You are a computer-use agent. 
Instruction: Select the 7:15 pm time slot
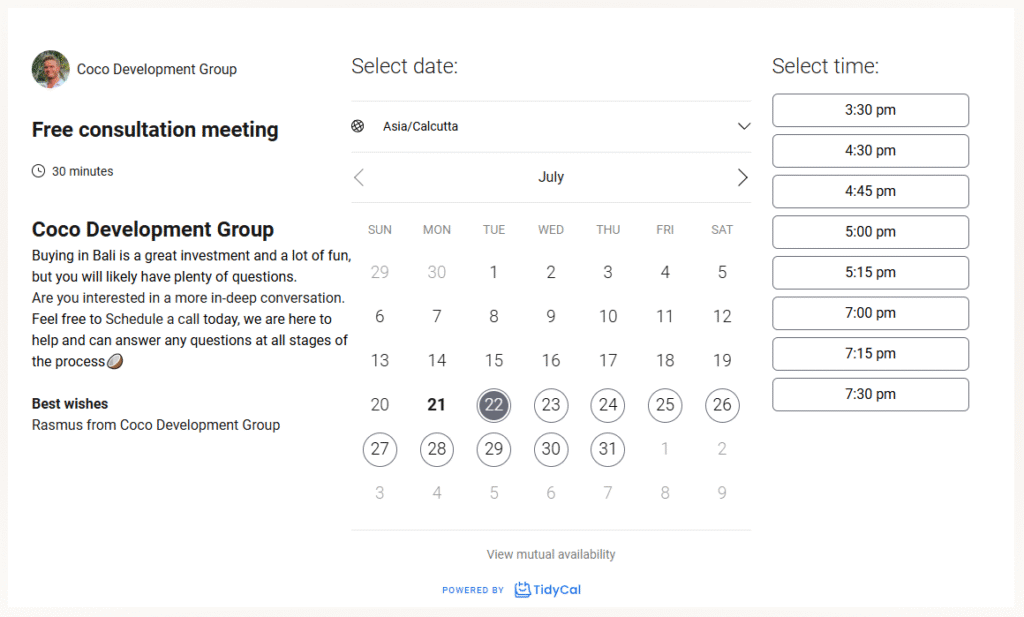[x=870, y=353]
